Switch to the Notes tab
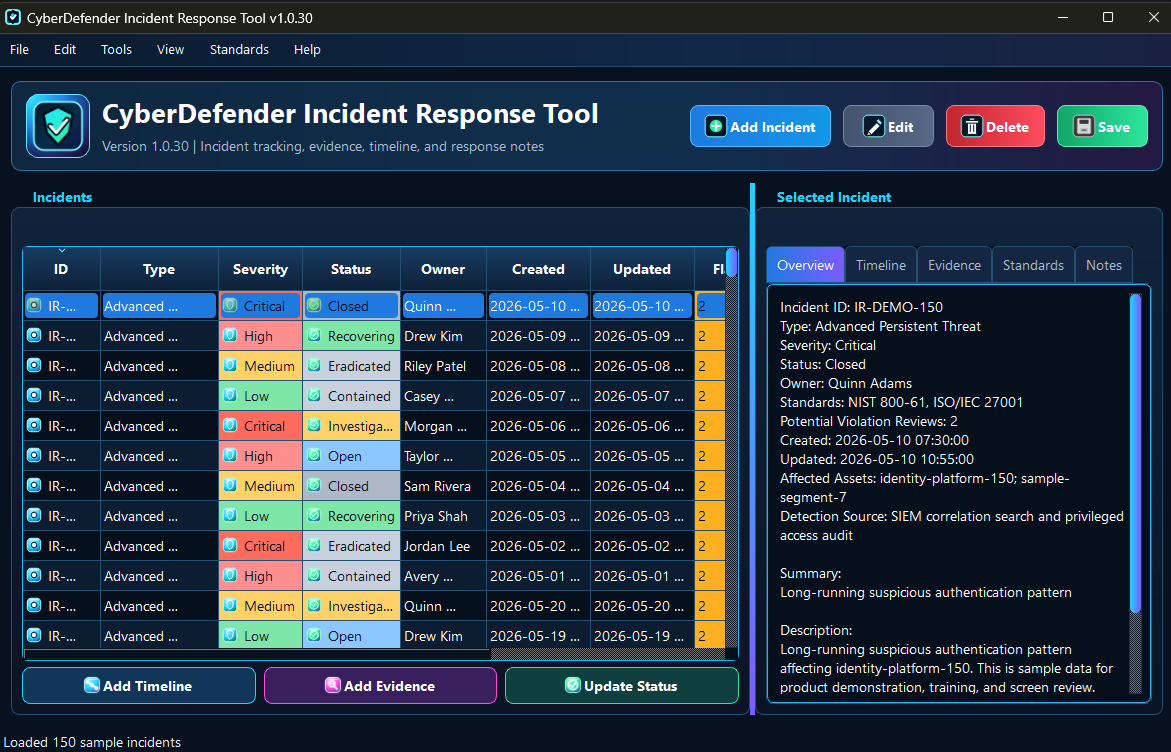The image size is (1171, 752). (x=1104, y=265)
